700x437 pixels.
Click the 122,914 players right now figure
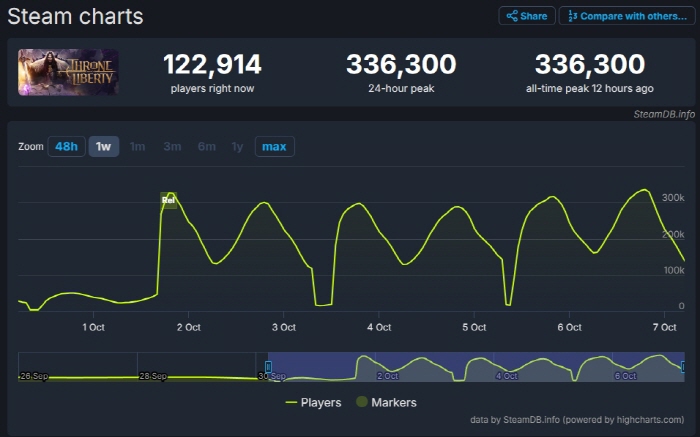212,64
